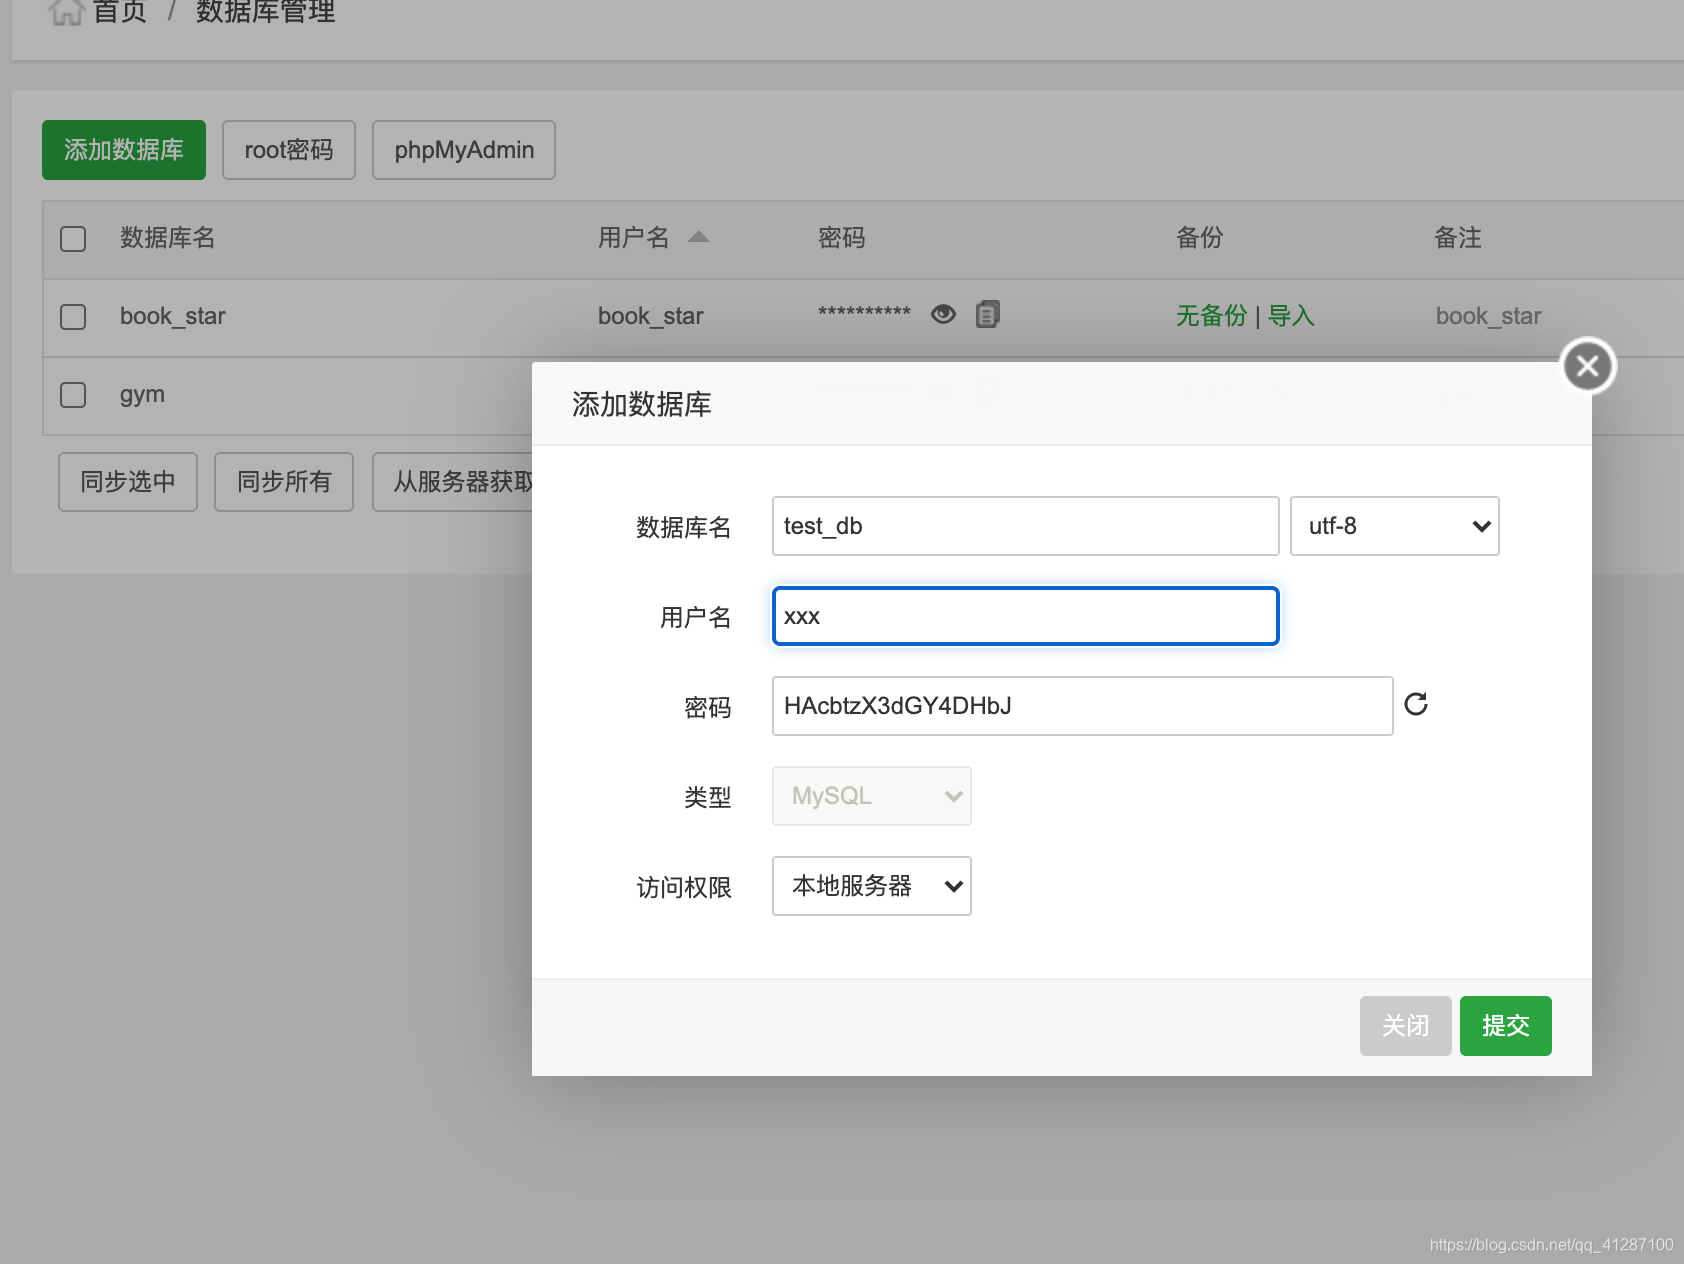Image resolution: width=1684 pixels, height=1264 pixels.
Task: Click 同步所有 button
Action: 284,482
